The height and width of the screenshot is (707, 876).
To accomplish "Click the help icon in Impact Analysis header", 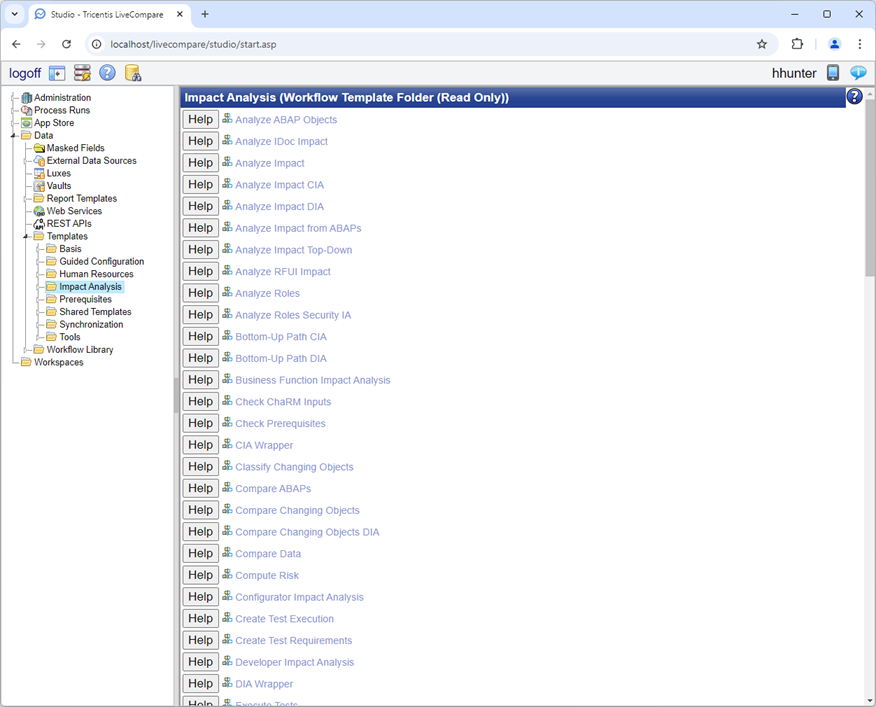I will (854, 97).
